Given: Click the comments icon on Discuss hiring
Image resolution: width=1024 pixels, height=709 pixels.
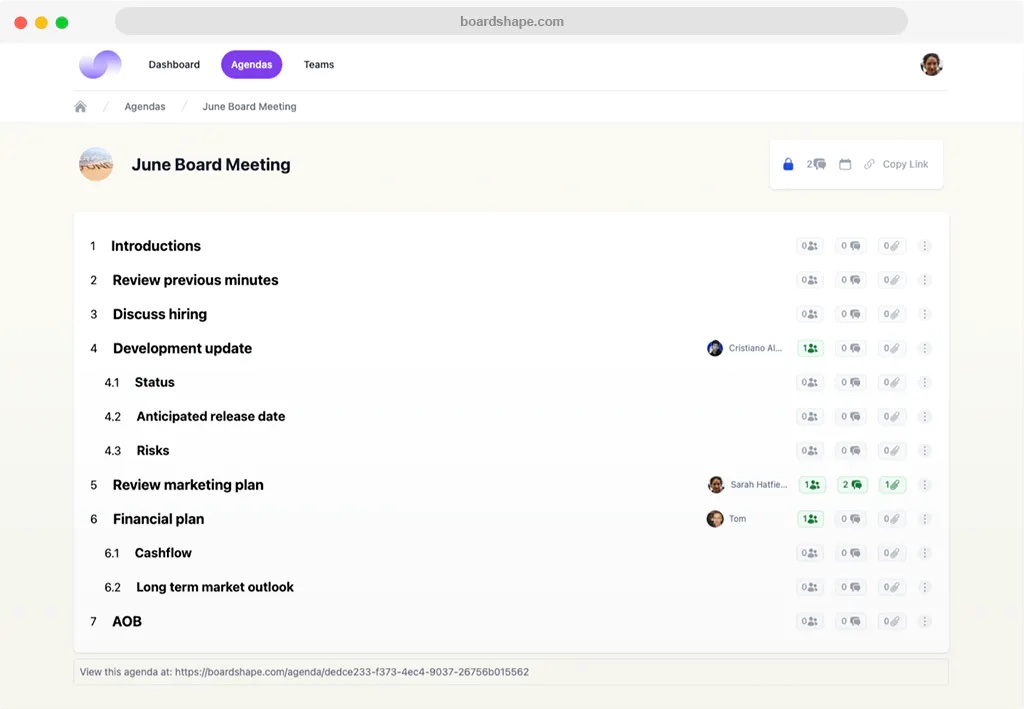Looking at the screenshot, I should click(850, 313).
